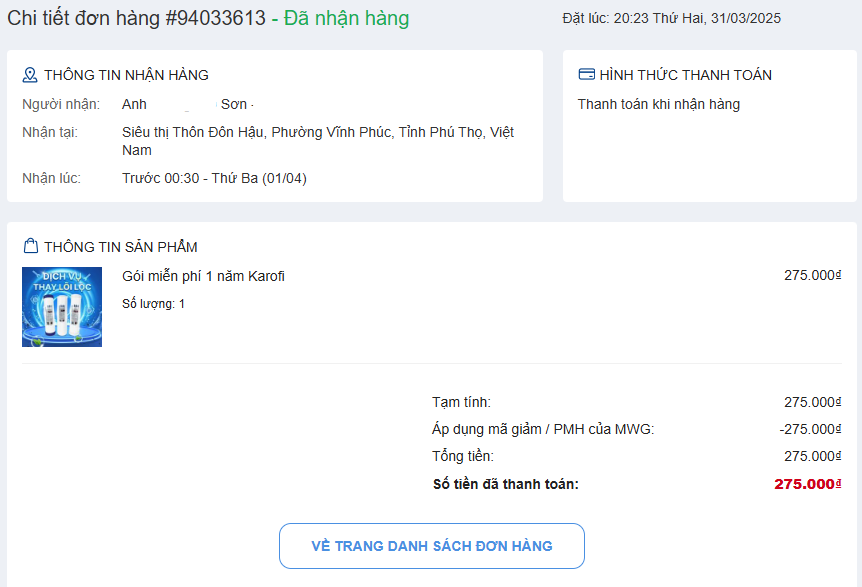Click the green Đã nhận hàng status
This screenshot has width=862, height=587.
[346, 18]
